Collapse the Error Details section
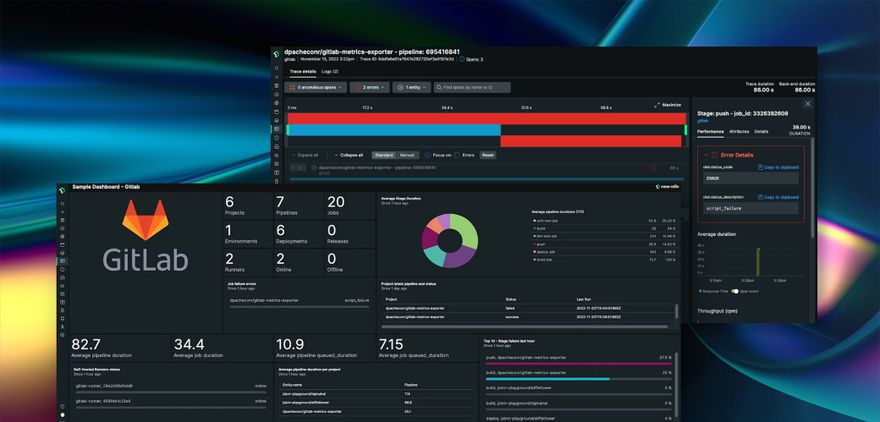880x422 pixels. [705, 154]
